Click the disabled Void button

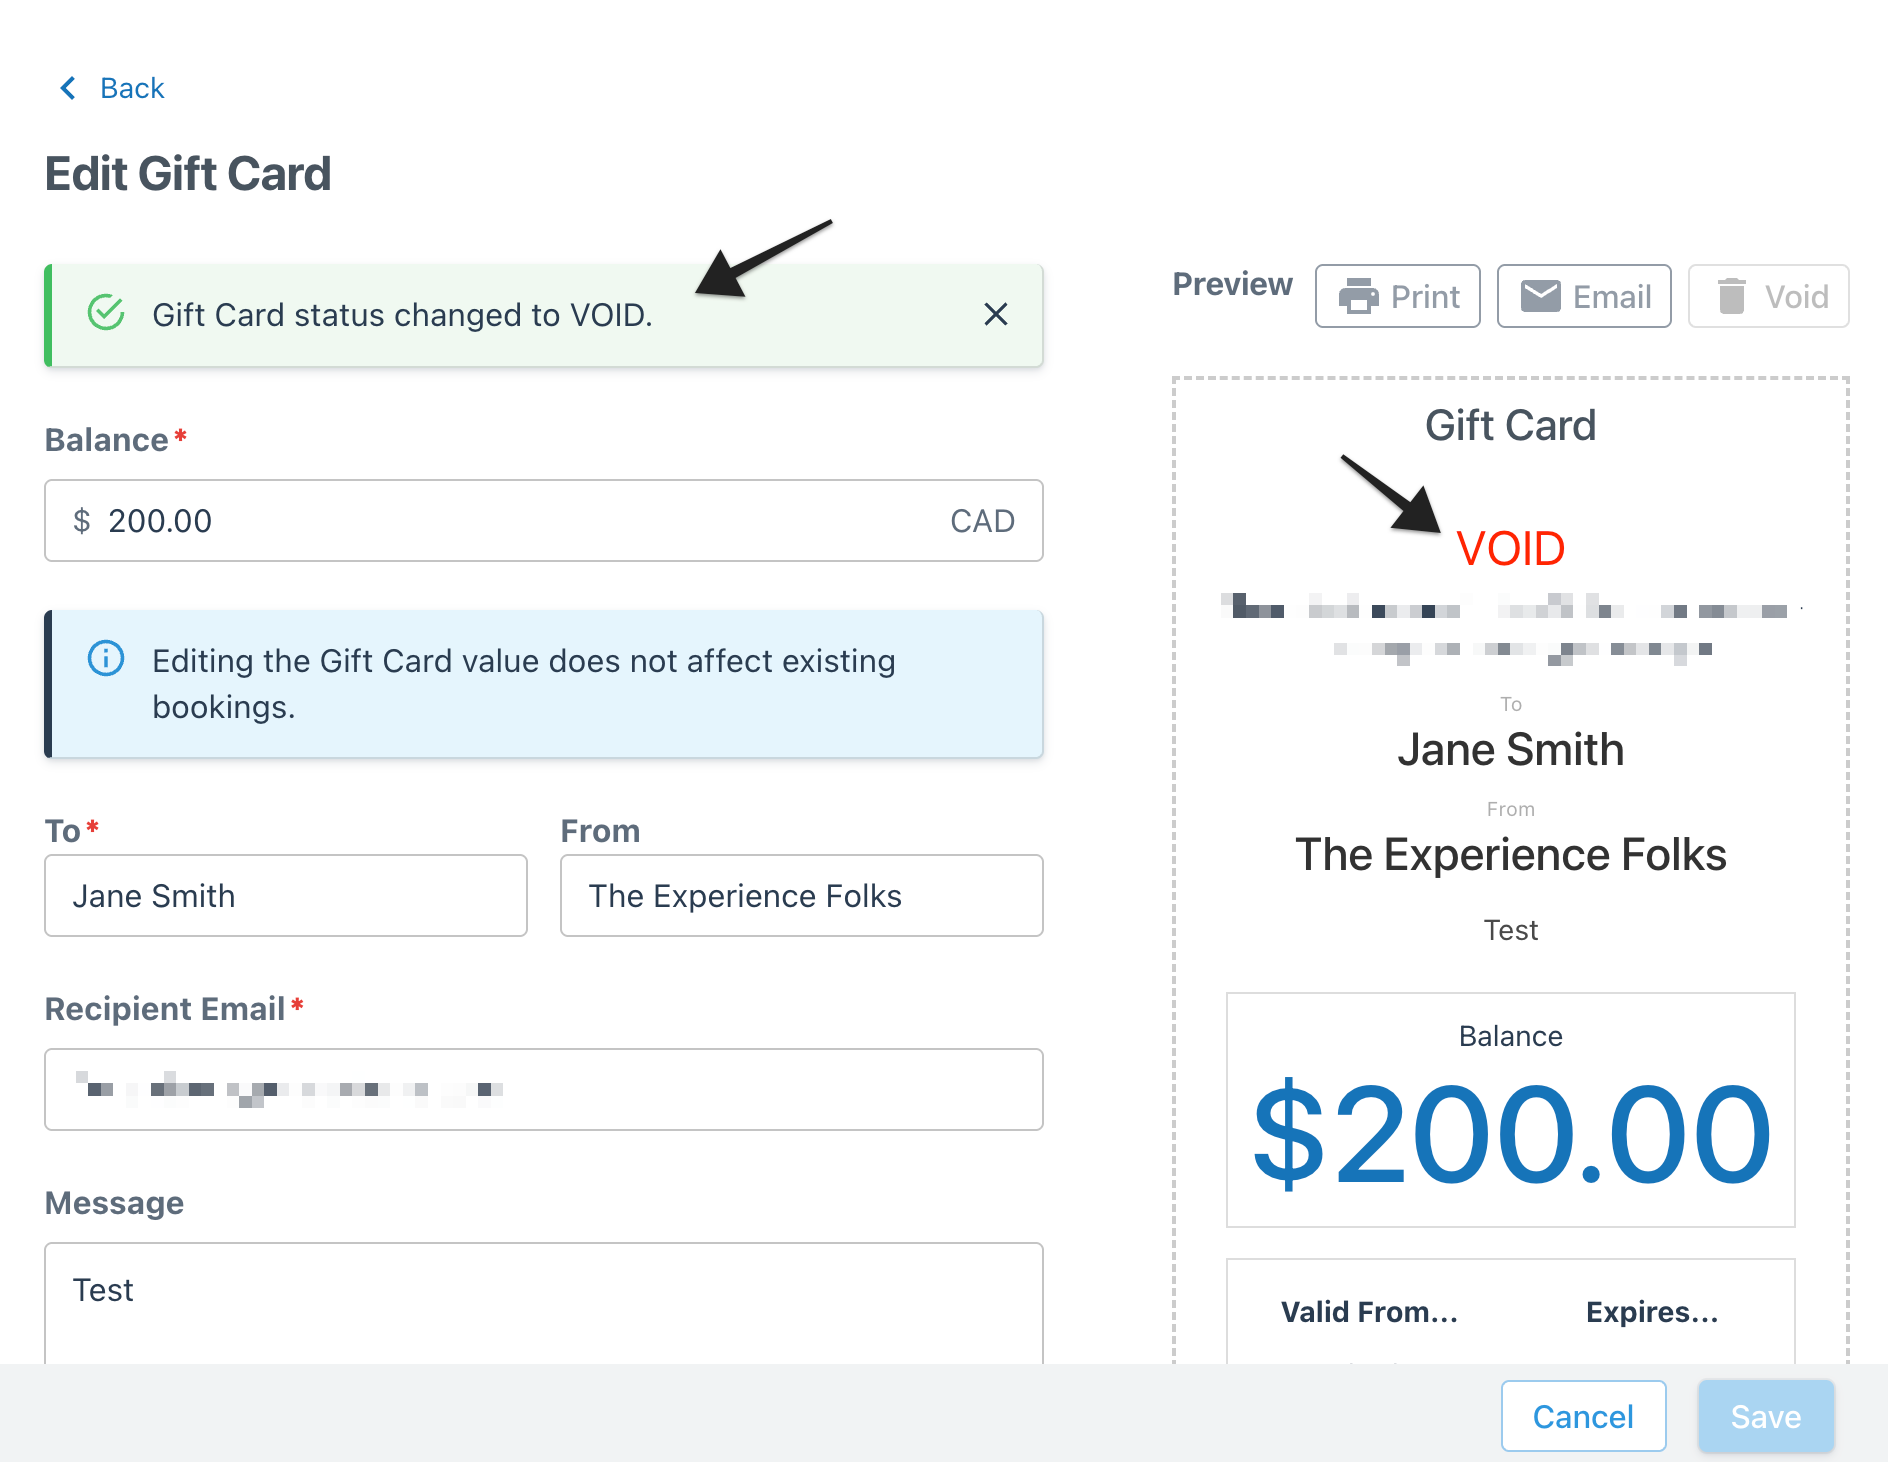tap(1769, 296)
